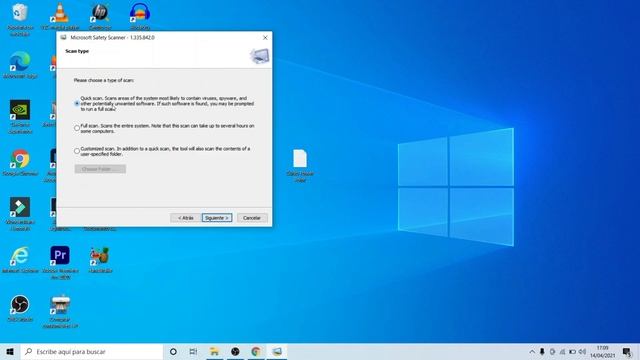Click the Safety Scanner title bar icon
The width and height of the screenshot is (640, 360).
coord(63,38)
